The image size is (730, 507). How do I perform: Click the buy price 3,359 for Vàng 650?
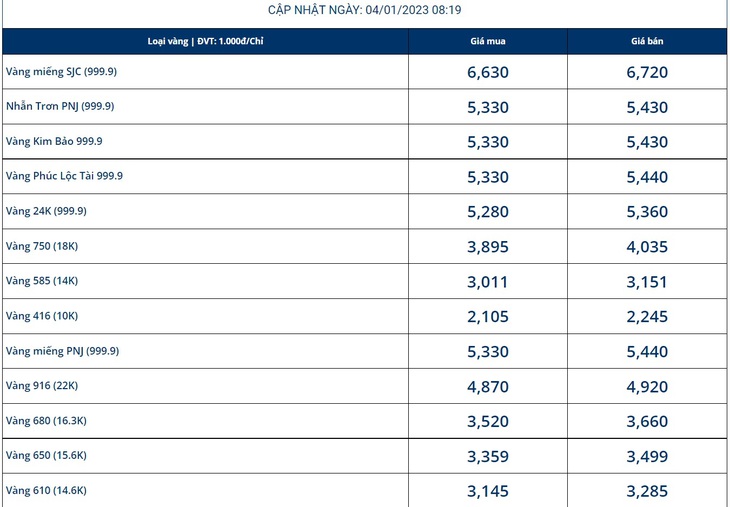pos(488,456)
